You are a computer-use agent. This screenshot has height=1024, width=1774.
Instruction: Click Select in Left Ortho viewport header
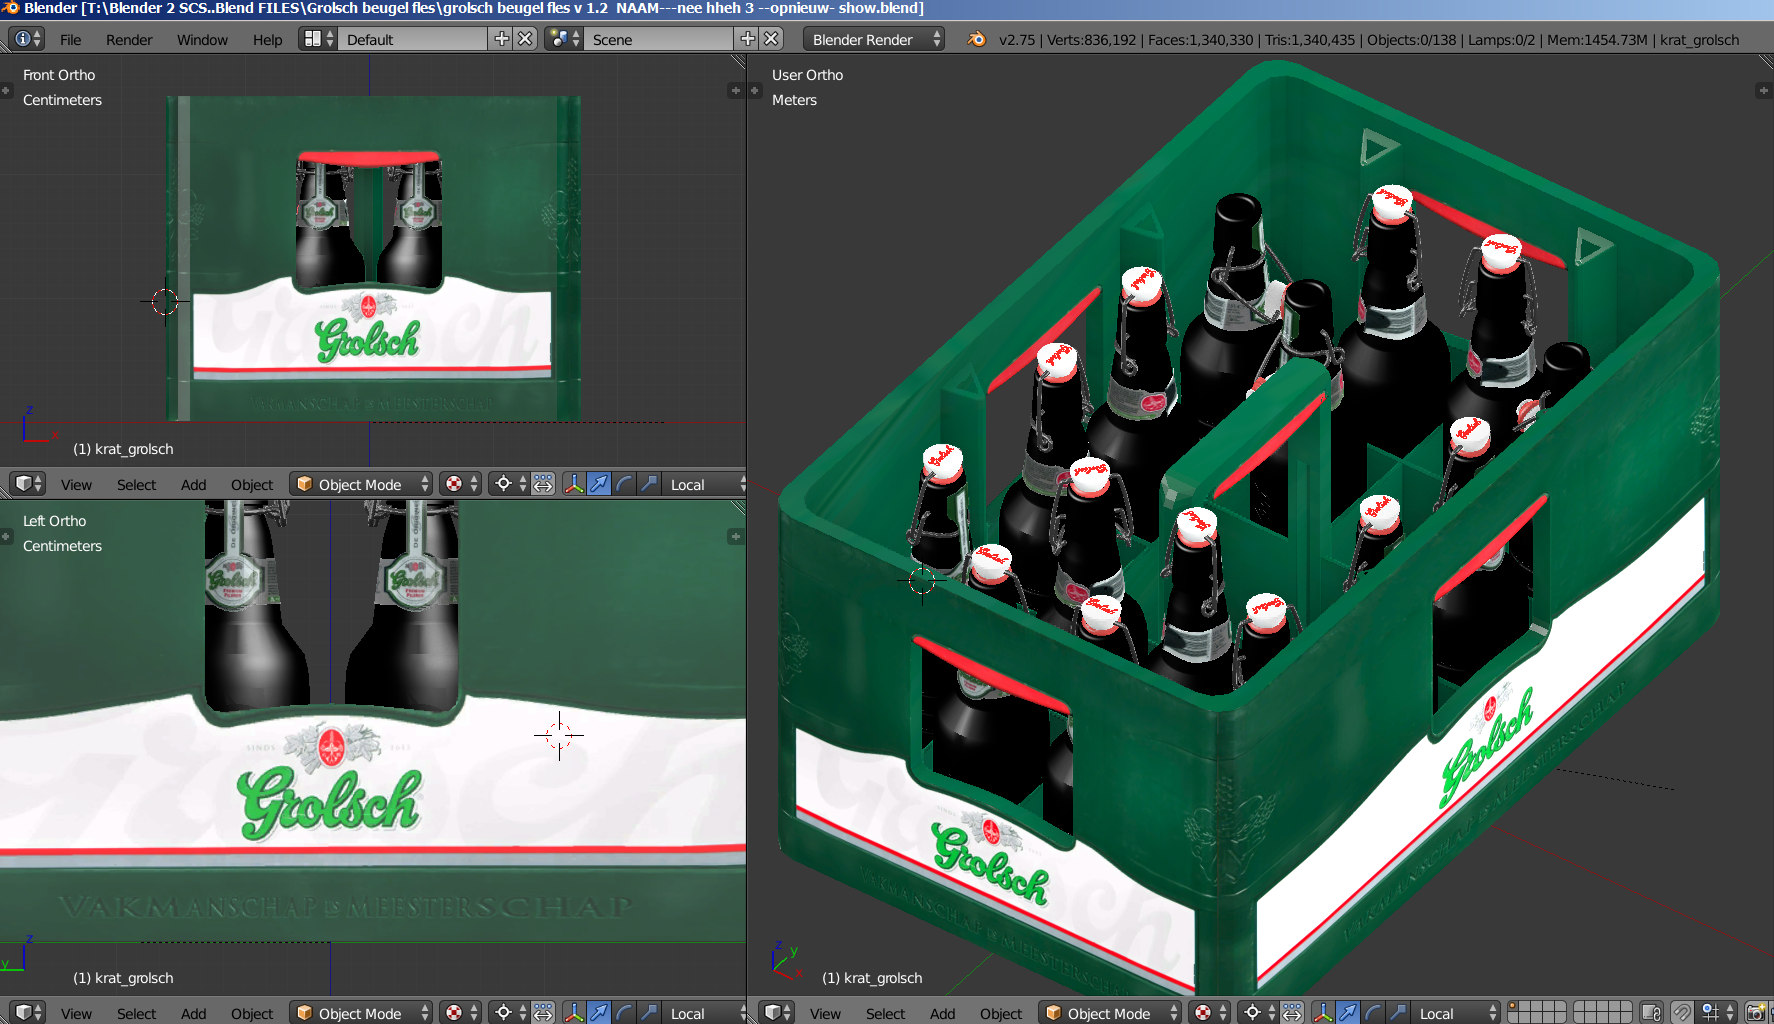(x=136, y=1014)
